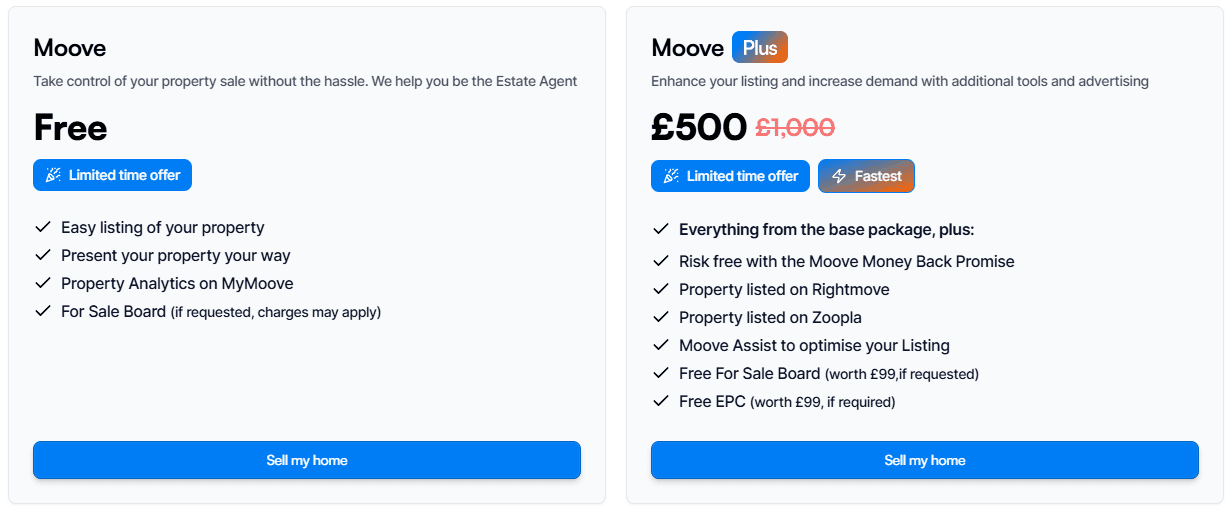This screenshot has width=1231, height=513.
Task: Click checkmark beside Present your property your way
Action: (x=42, y=256)
